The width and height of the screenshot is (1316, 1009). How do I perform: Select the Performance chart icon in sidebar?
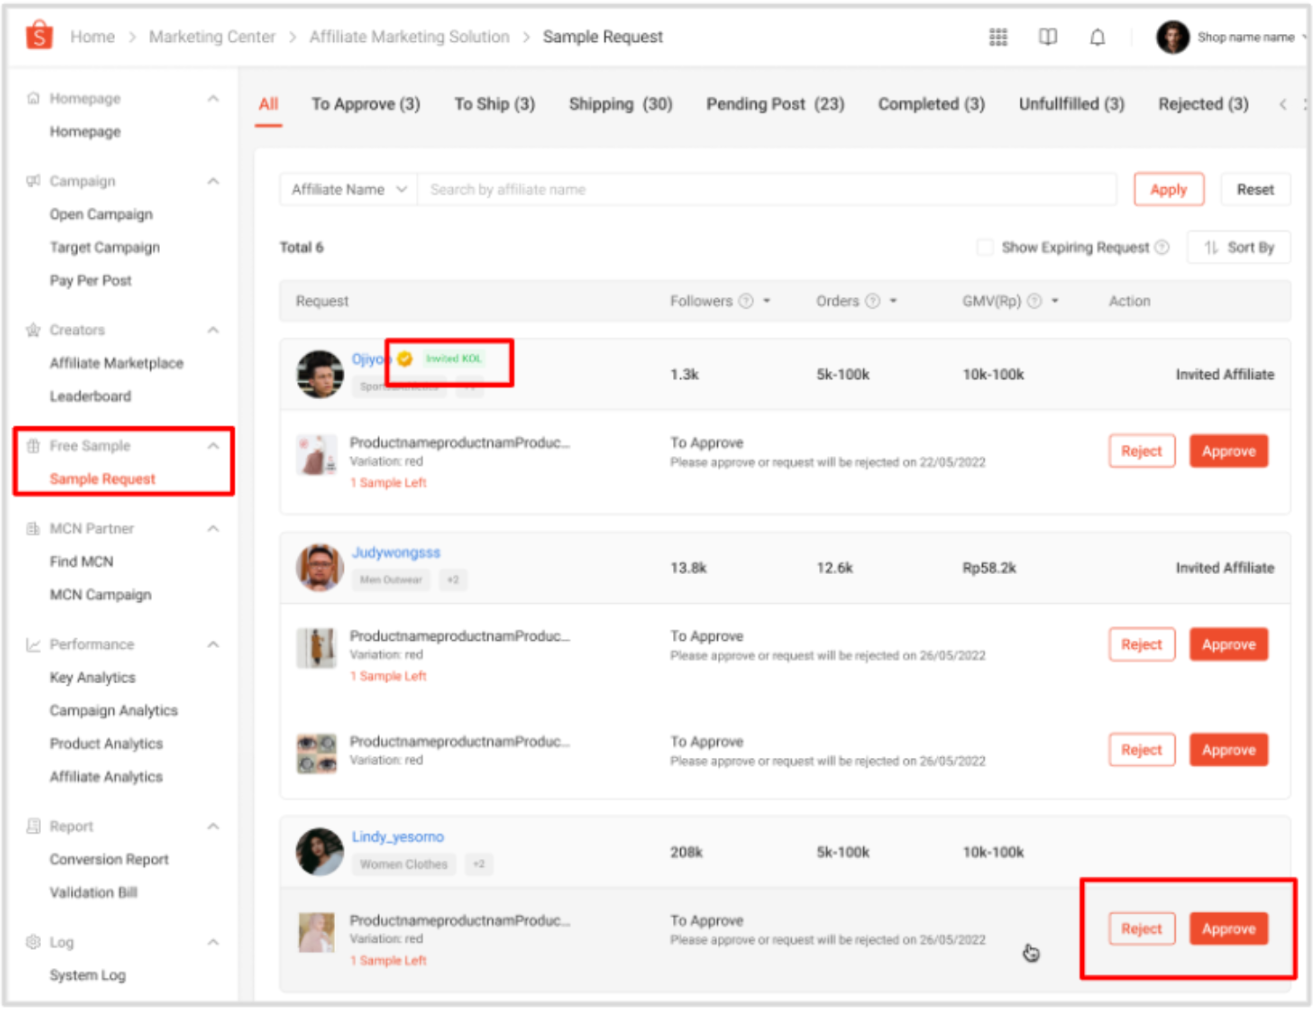34,644
